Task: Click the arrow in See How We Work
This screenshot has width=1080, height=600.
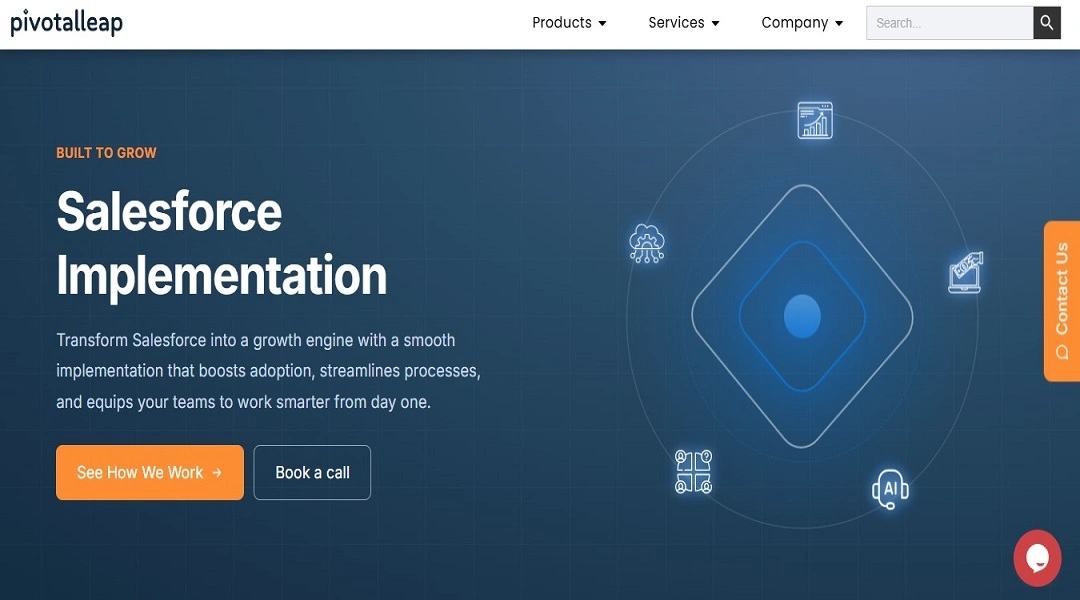Action: tap(217, 473)
